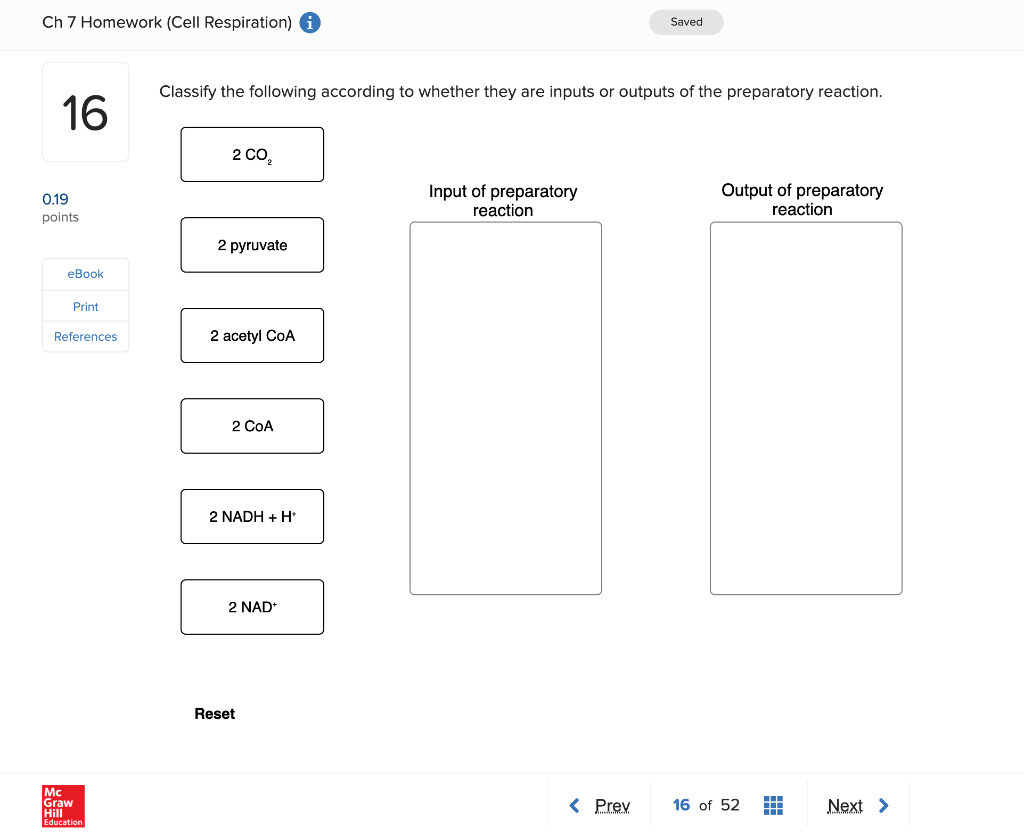The height and width of the screenshot is (836, 1024).
Task: Click the left chevron beside Prev
Action: click(575, 805)
